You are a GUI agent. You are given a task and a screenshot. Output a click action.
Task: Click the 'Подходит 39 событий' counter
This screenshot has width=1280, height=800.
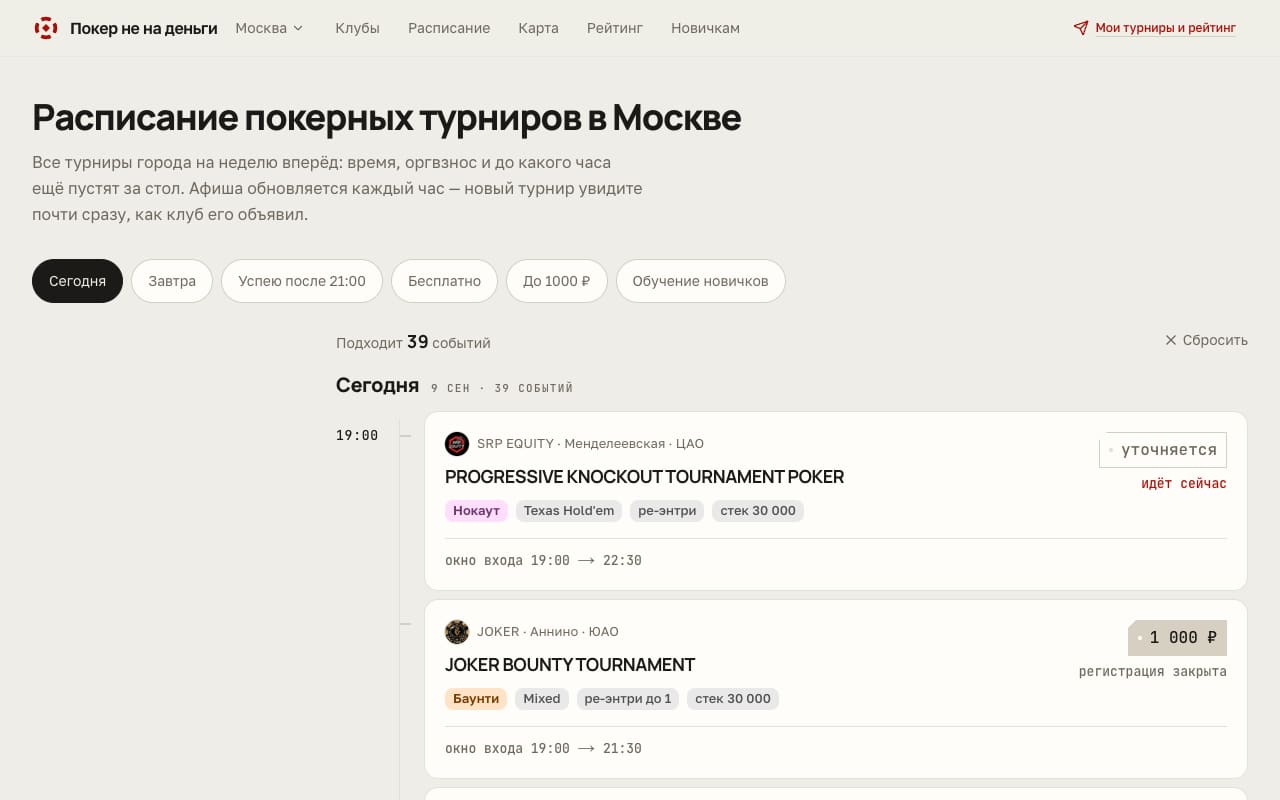point(413,342)
